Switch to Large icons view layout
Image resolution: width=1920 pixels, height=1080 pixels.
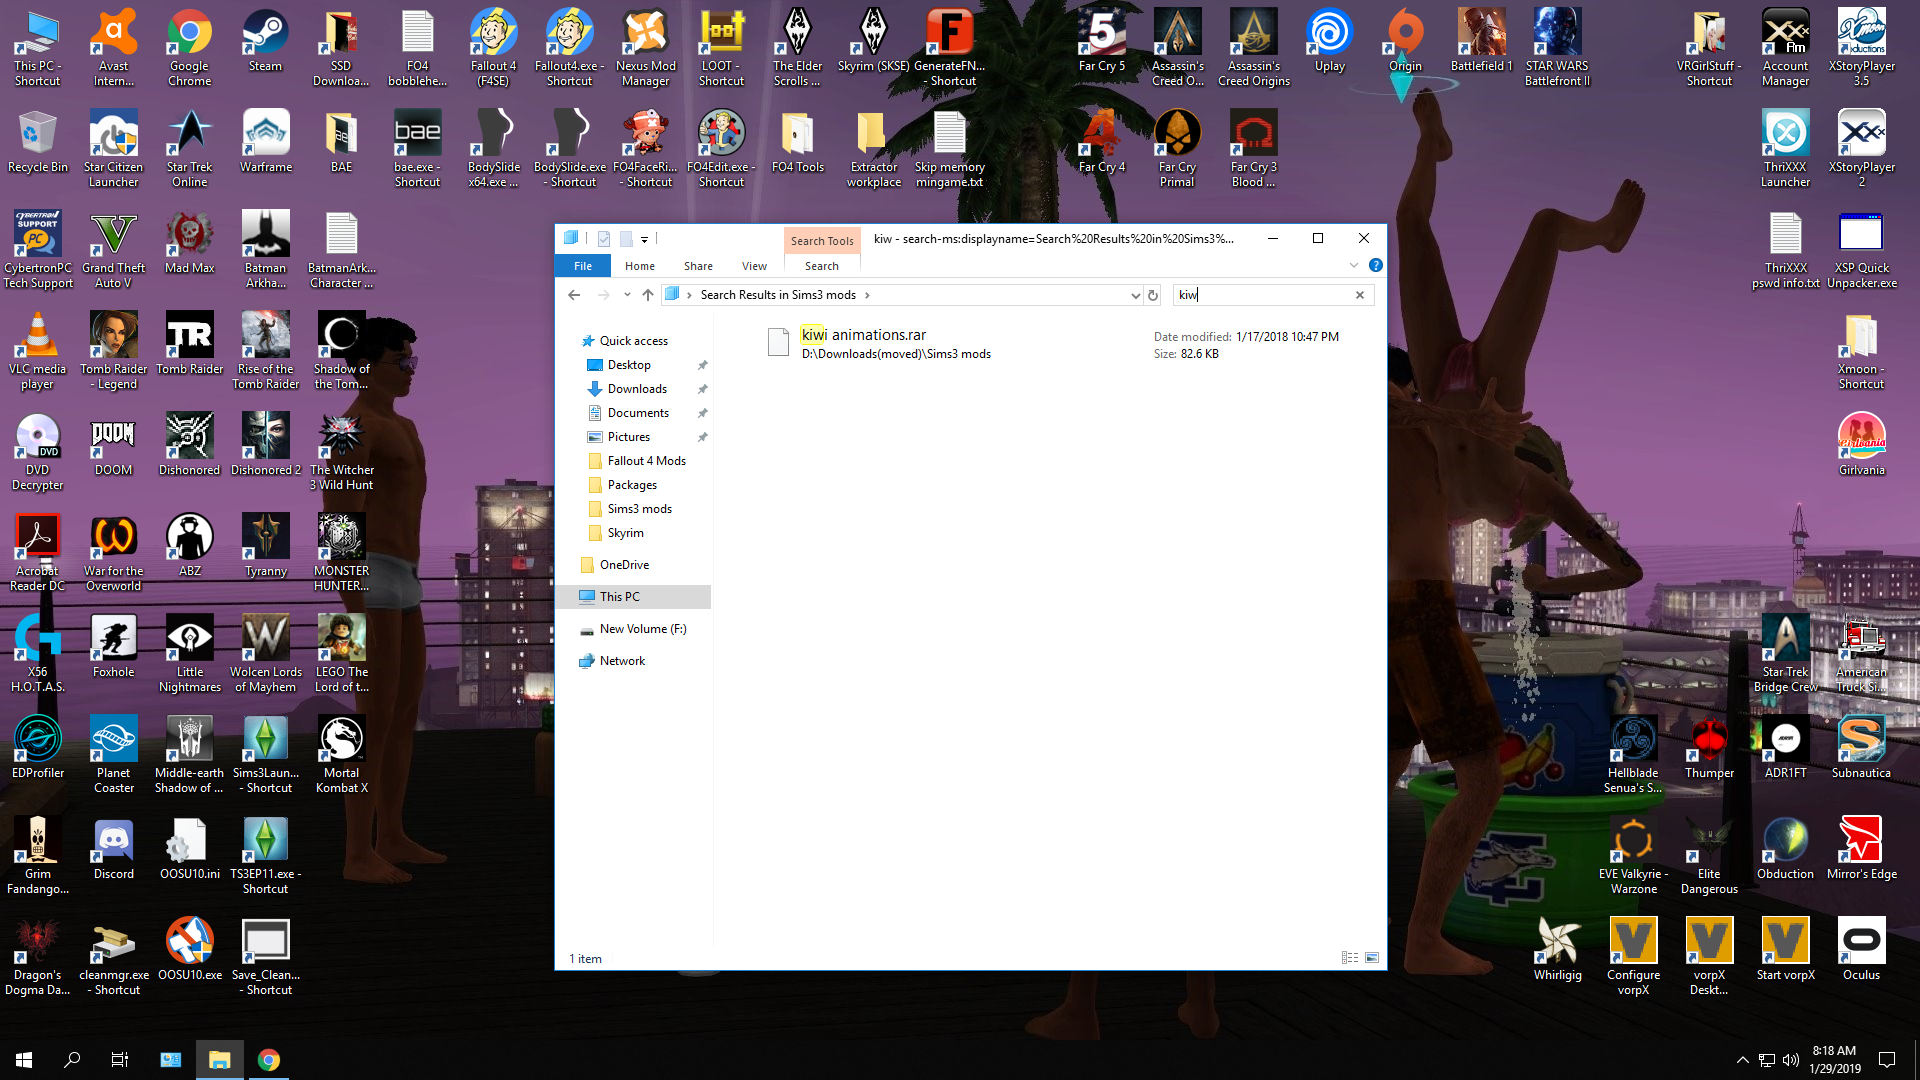[x=1372, y=958]
